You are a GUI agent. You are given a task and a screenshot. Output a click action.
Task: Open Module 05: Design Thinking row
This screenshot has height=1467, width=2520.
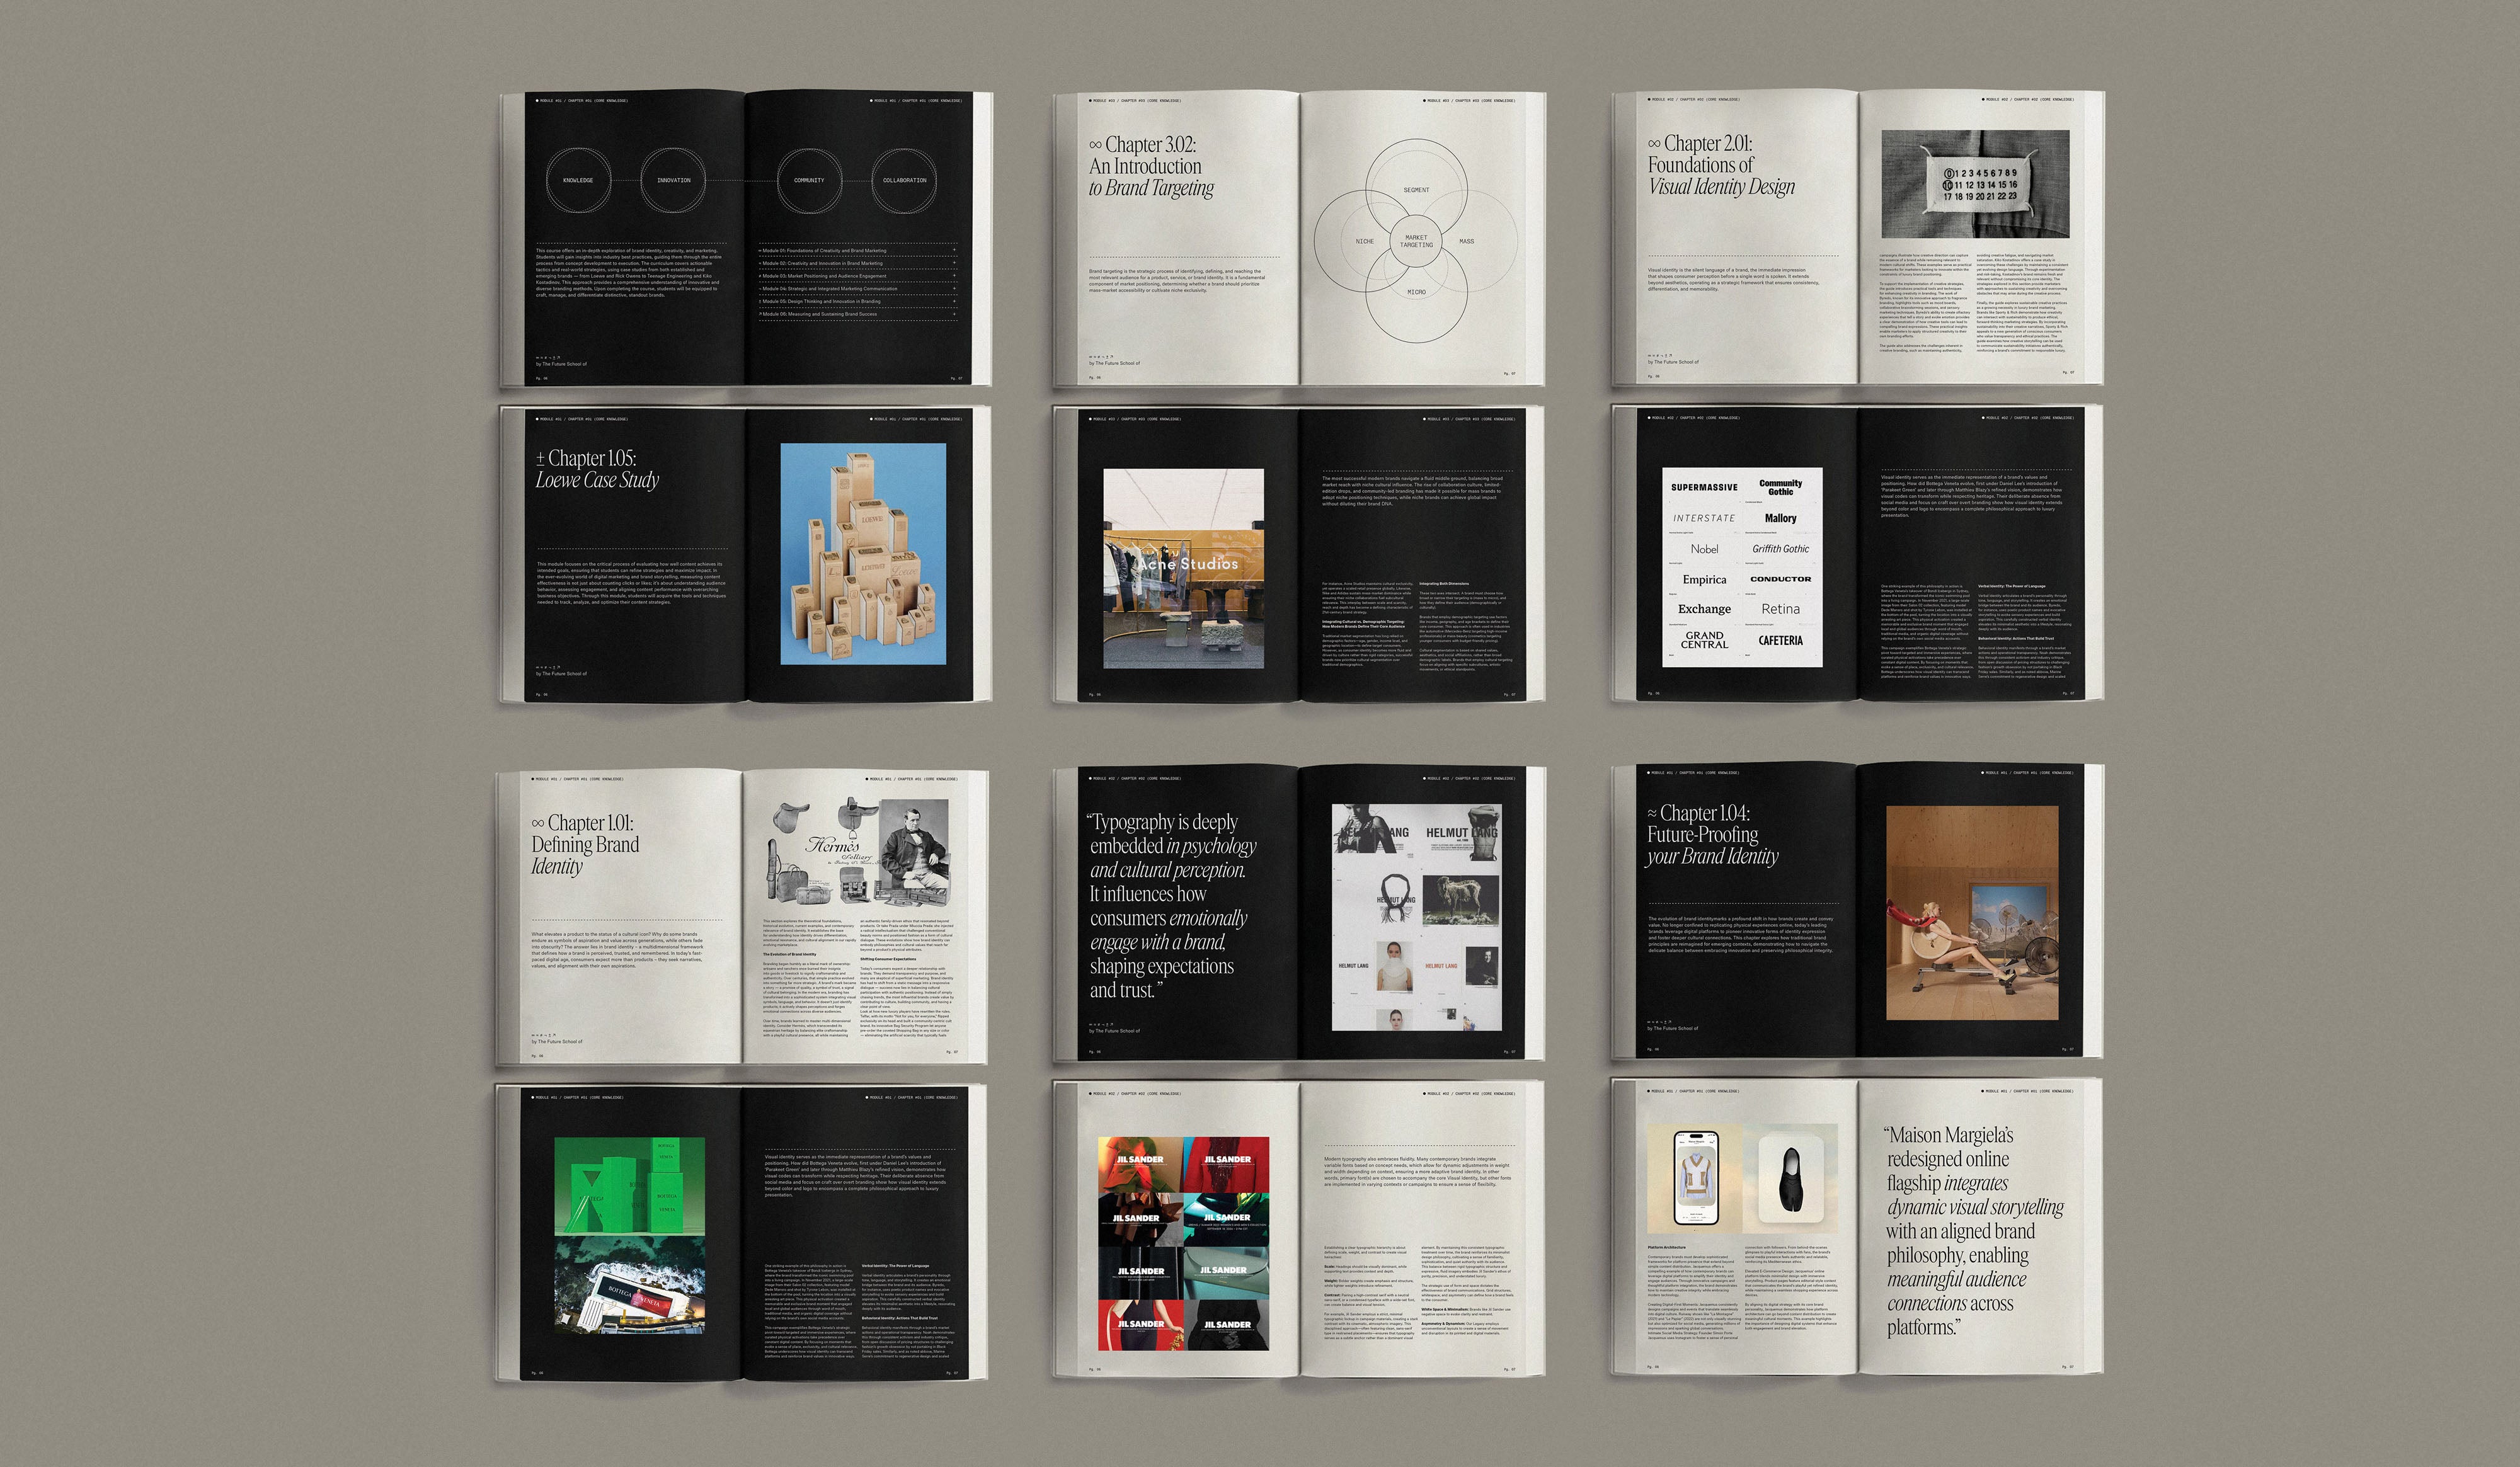pos(822,301)
